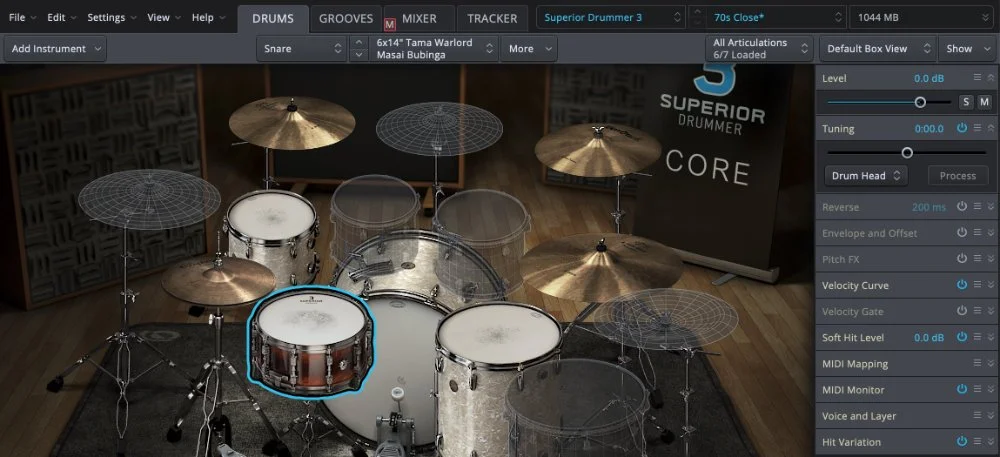Toggle Soft Hit Level power switch
The image size is (1000, 457).
pos(962,337)
